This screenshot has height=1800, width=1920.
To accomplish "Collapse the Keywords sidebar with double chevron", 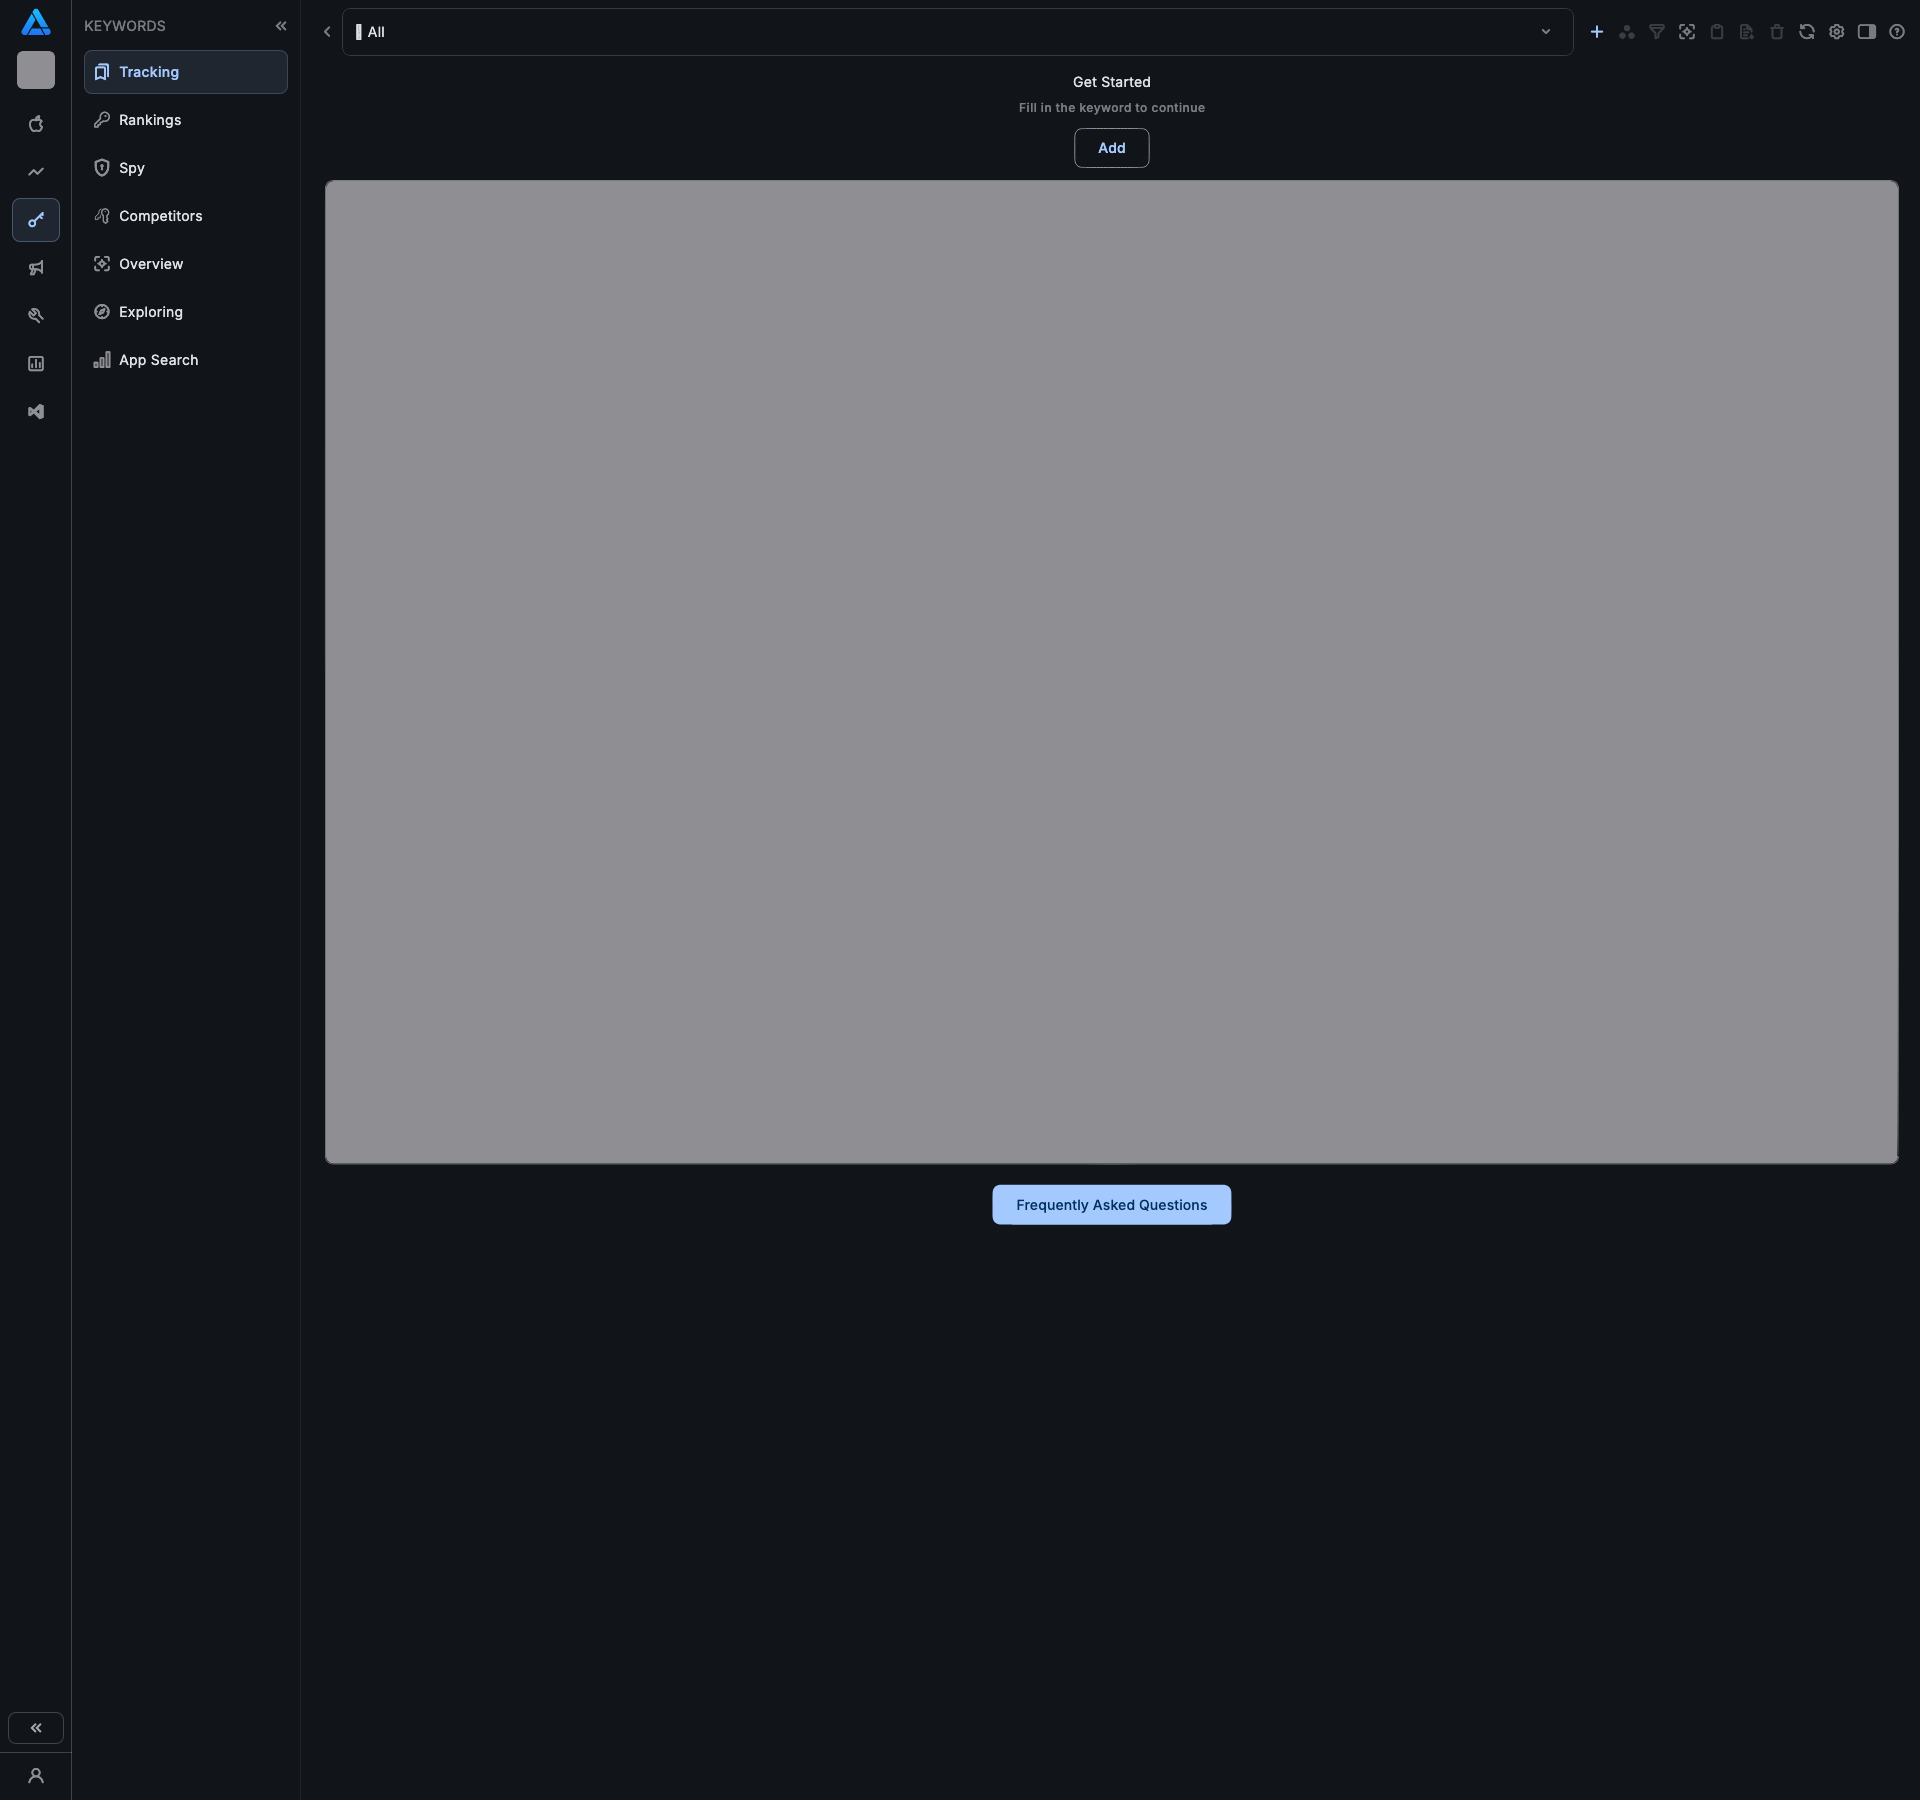I will 281,26.
